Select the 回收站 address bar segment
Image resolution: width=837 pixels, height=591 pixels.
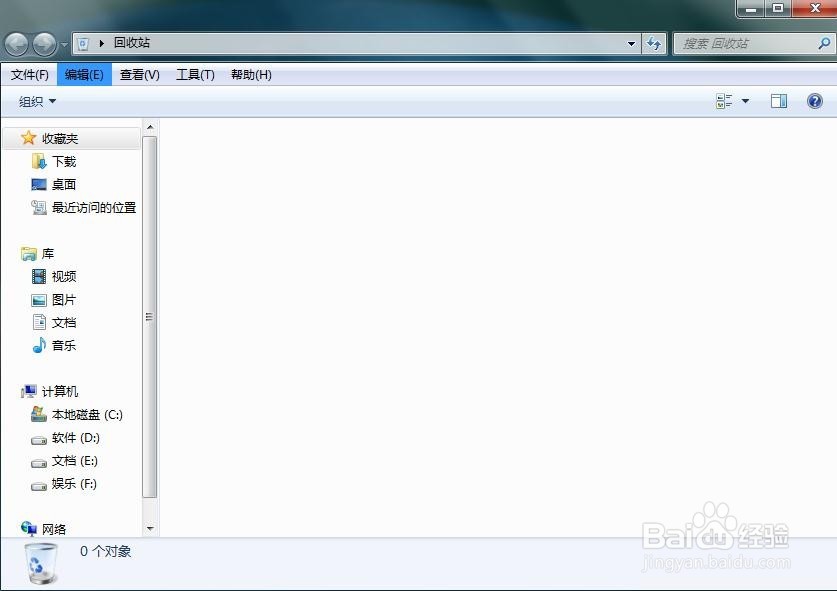(132, 43)
